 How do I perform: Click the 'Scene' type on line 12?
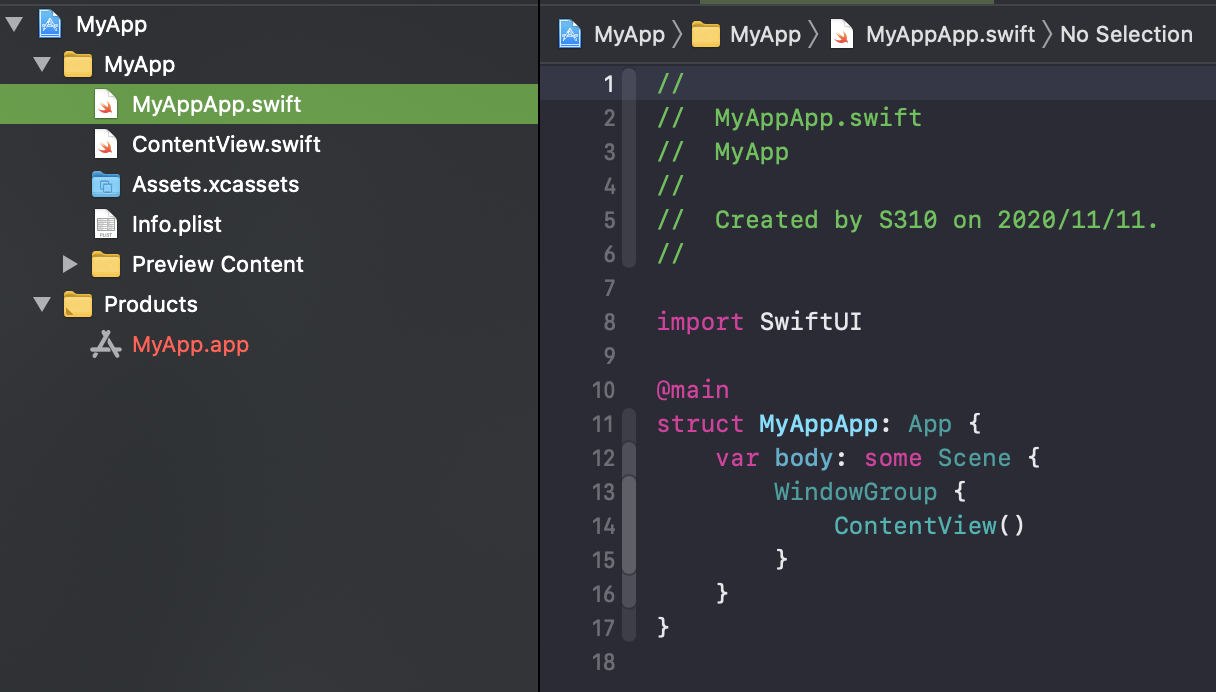974,458
